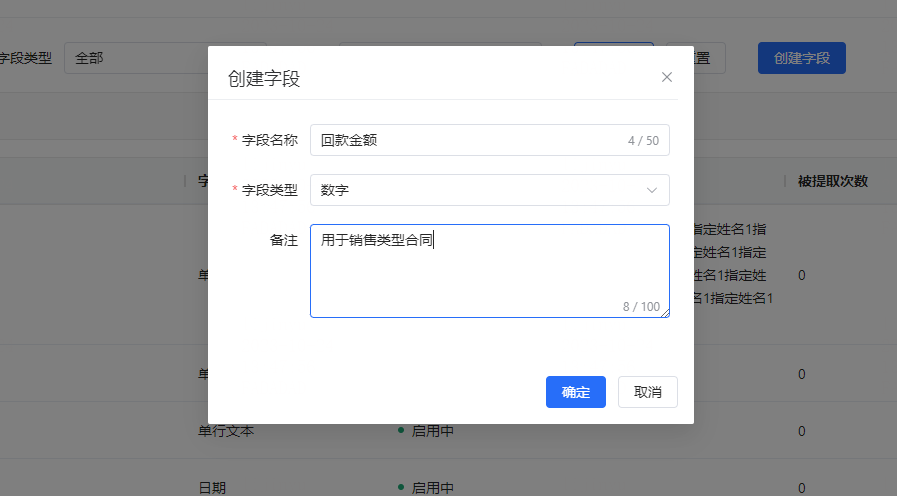Click the 创建字段 button in background page
Image resolution: width=897 pixels, height=496 pixels.
801,58
